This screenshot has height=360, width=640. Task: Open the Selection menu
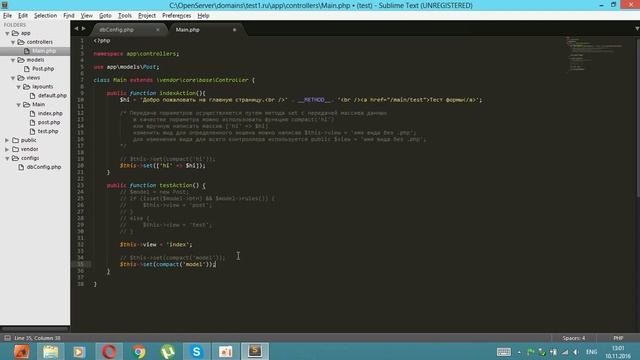pos(45,16)
